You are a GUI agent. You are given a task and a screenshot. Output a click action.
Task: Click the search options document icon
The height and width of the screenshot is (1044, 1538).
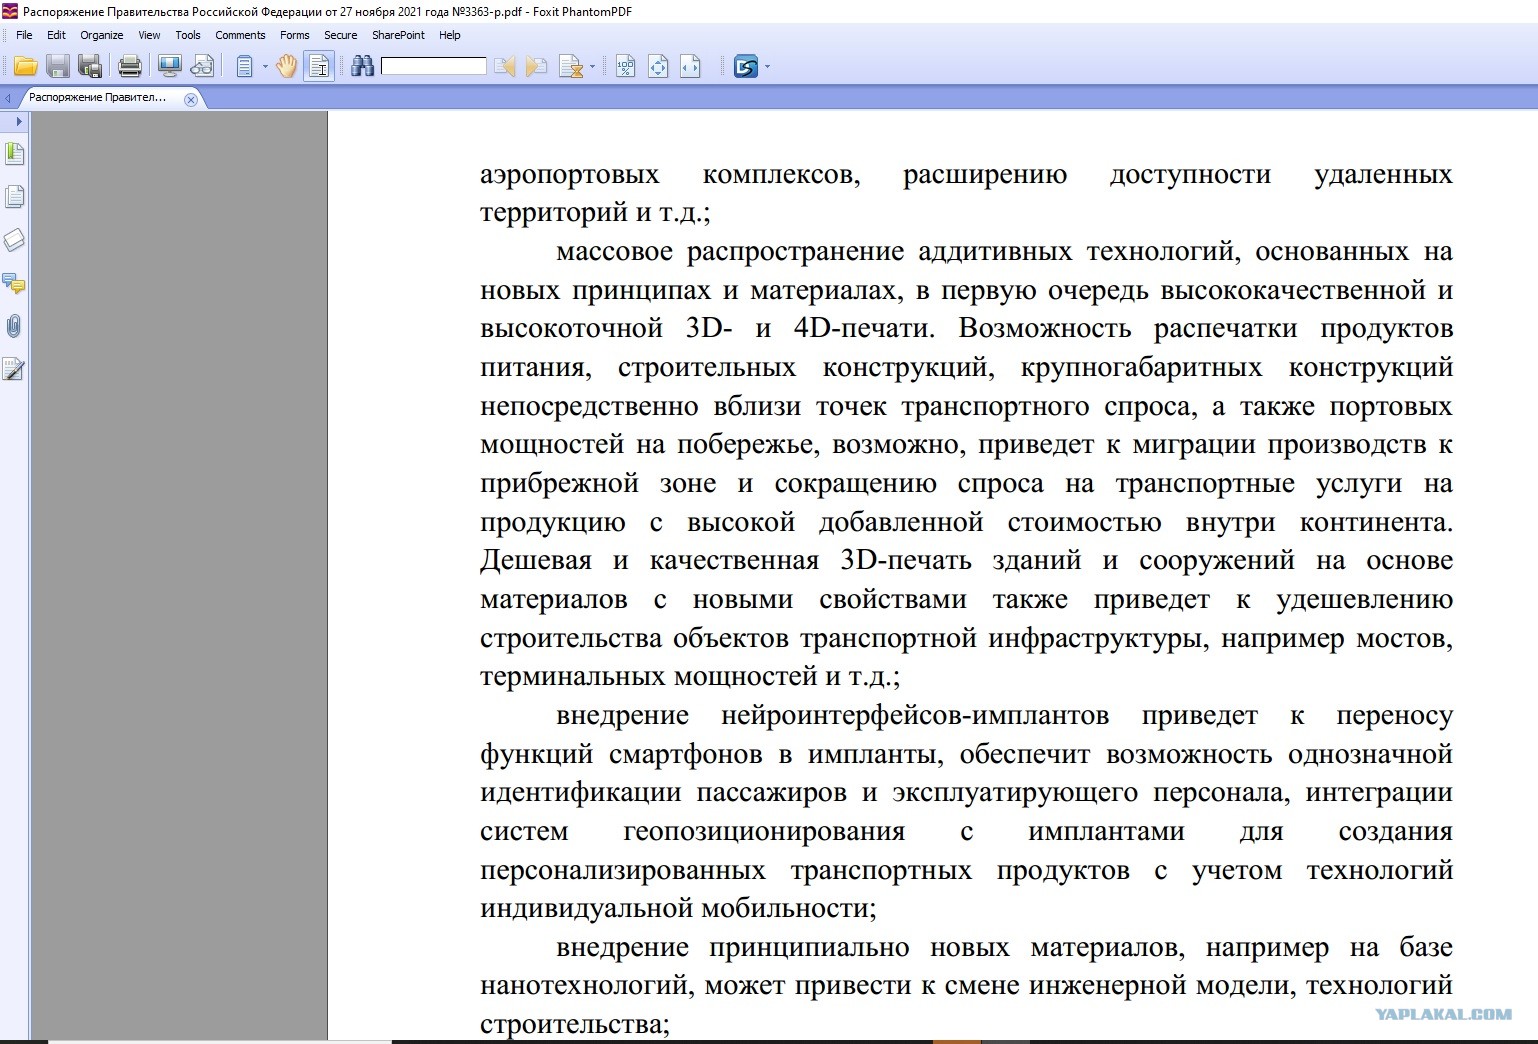click(x=571, y=67)
